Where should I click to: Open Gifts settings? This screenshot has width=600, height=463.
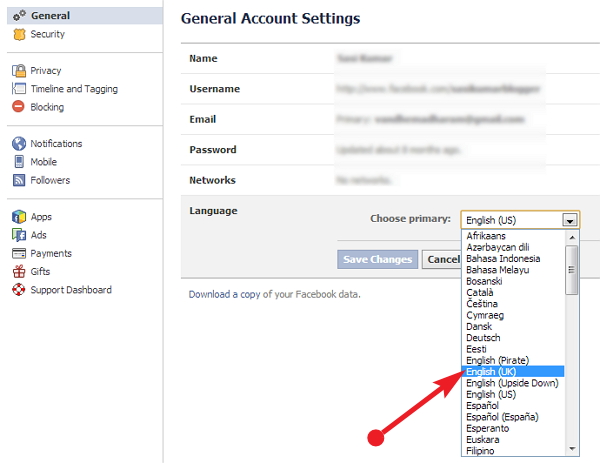40,271
